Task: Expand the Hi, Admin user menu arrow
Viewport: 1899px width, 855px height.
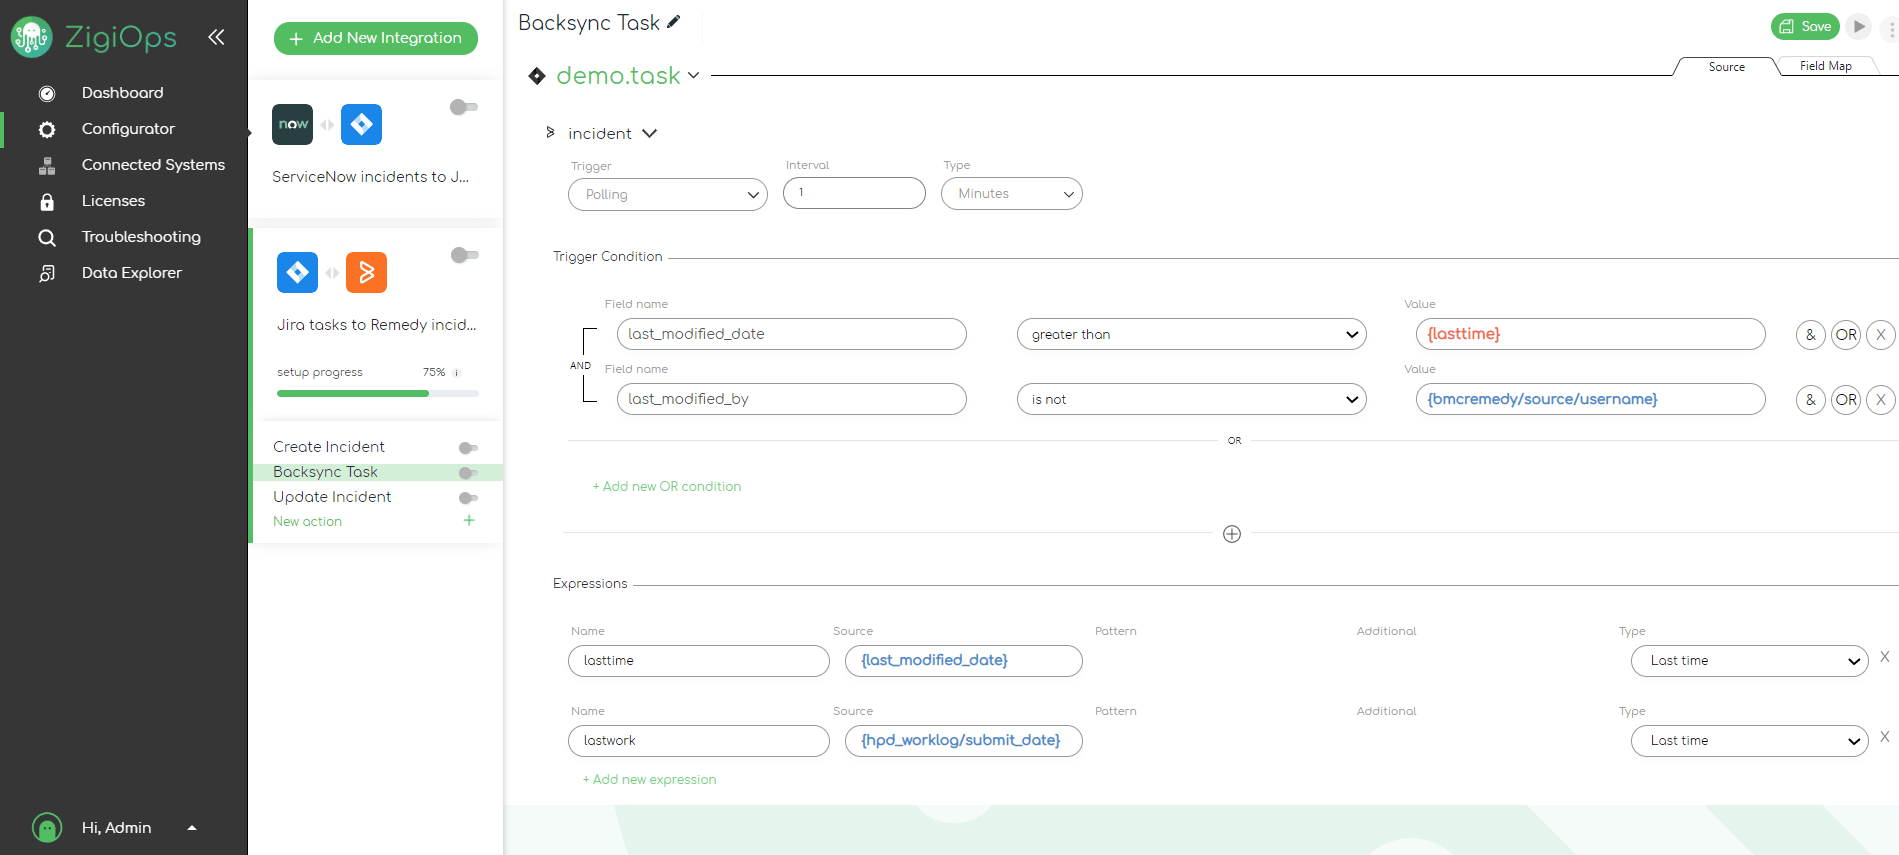Action: click(192, 828)
